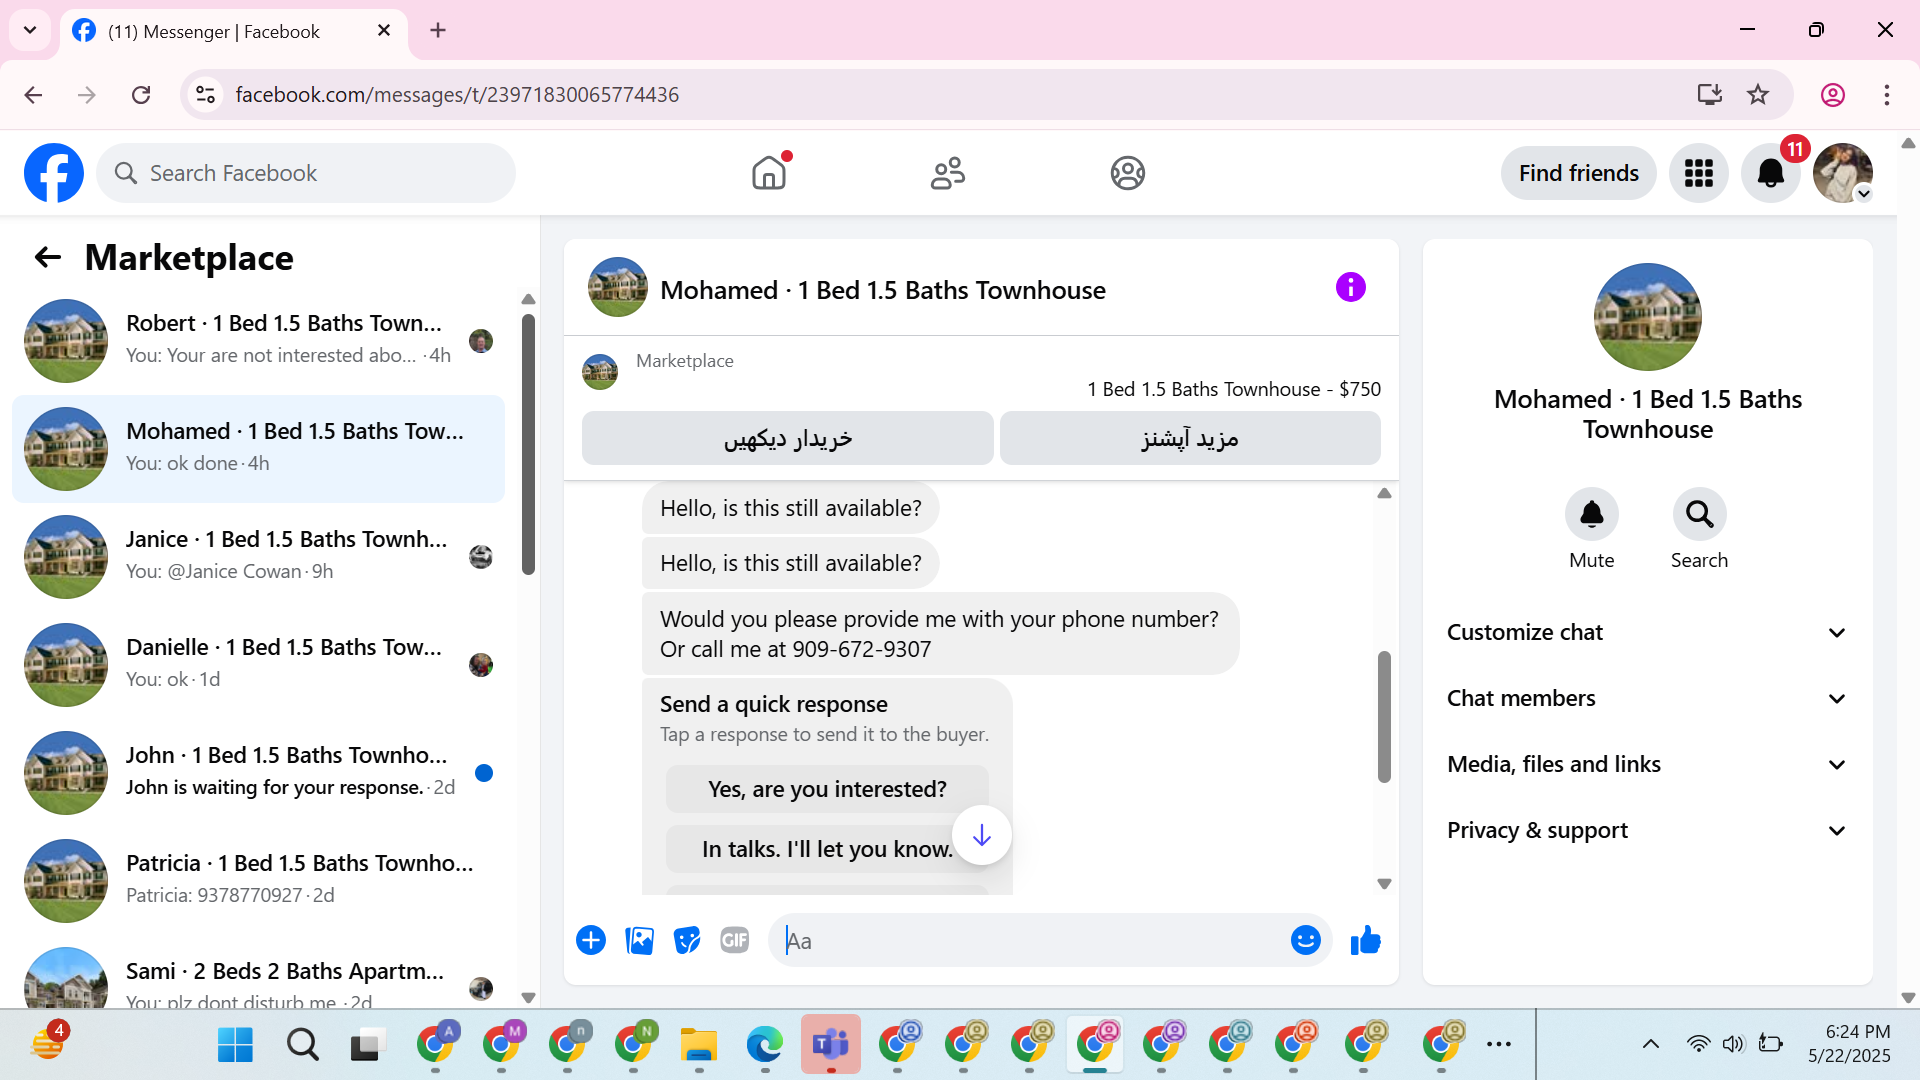Focus the Aa message input box
Viewport: 1920px width, 1080px height.
[x=1030, y=940]
